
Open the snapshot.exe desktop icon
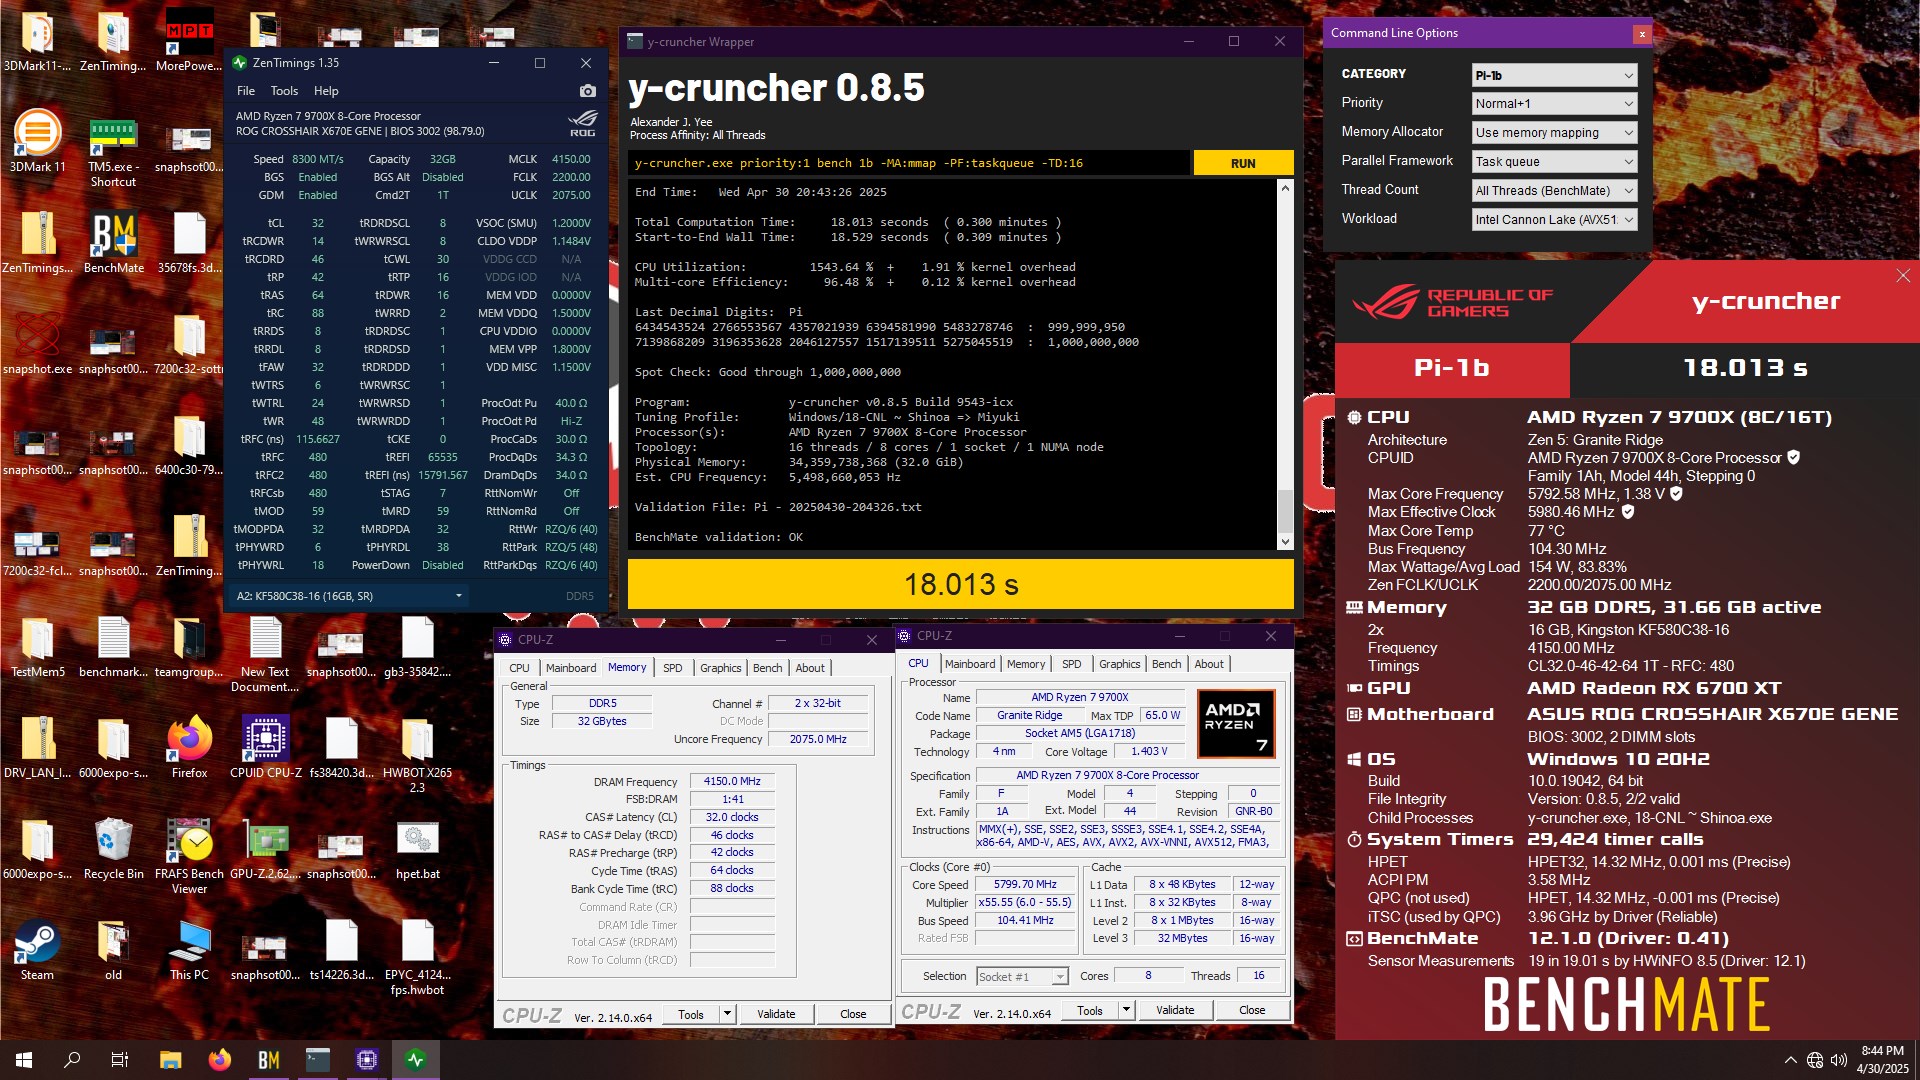coord(37,344)
